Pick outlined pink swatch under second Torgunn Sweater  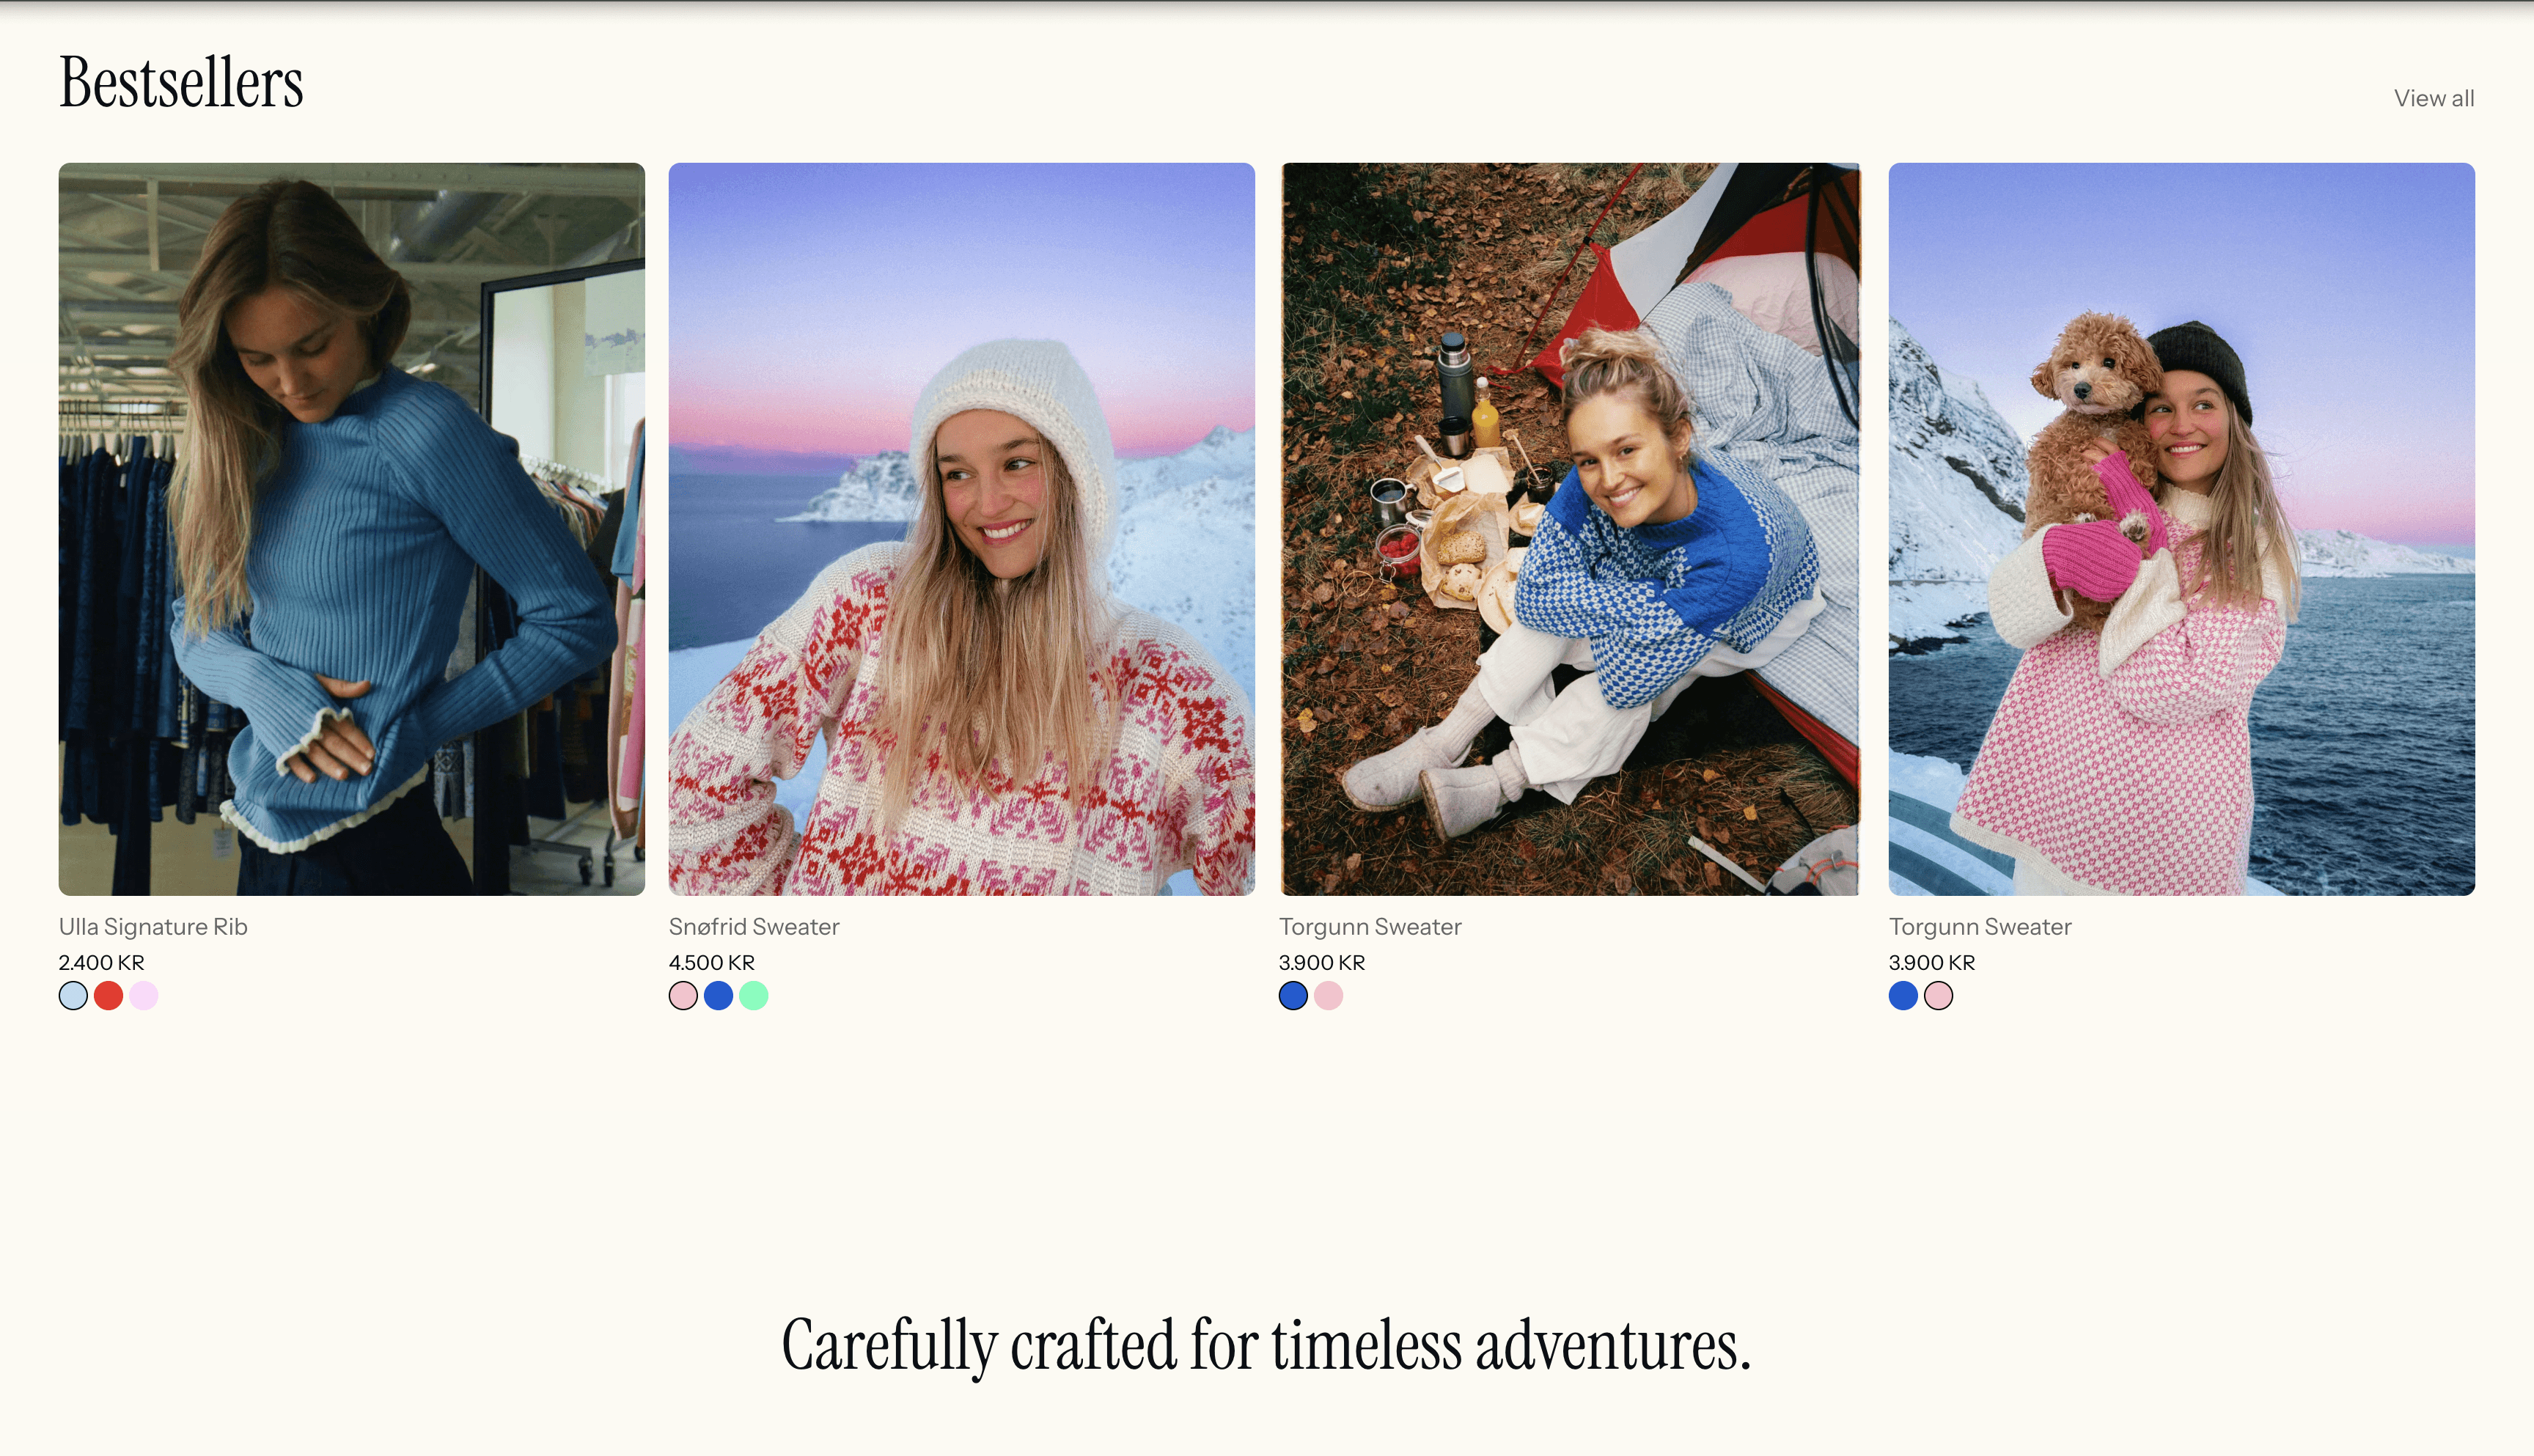coord(1938,996)
